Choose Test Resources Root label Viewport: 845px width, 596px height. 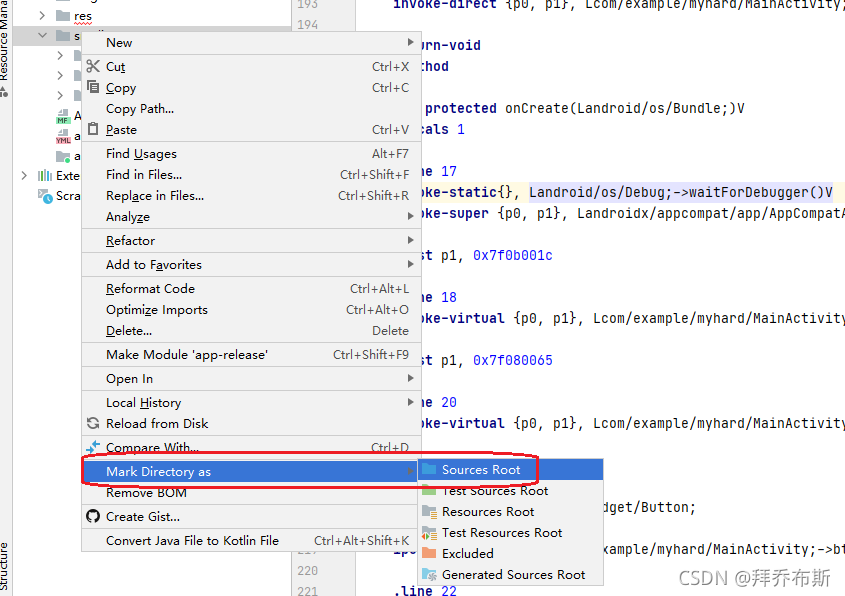click(x=502, y=532)
